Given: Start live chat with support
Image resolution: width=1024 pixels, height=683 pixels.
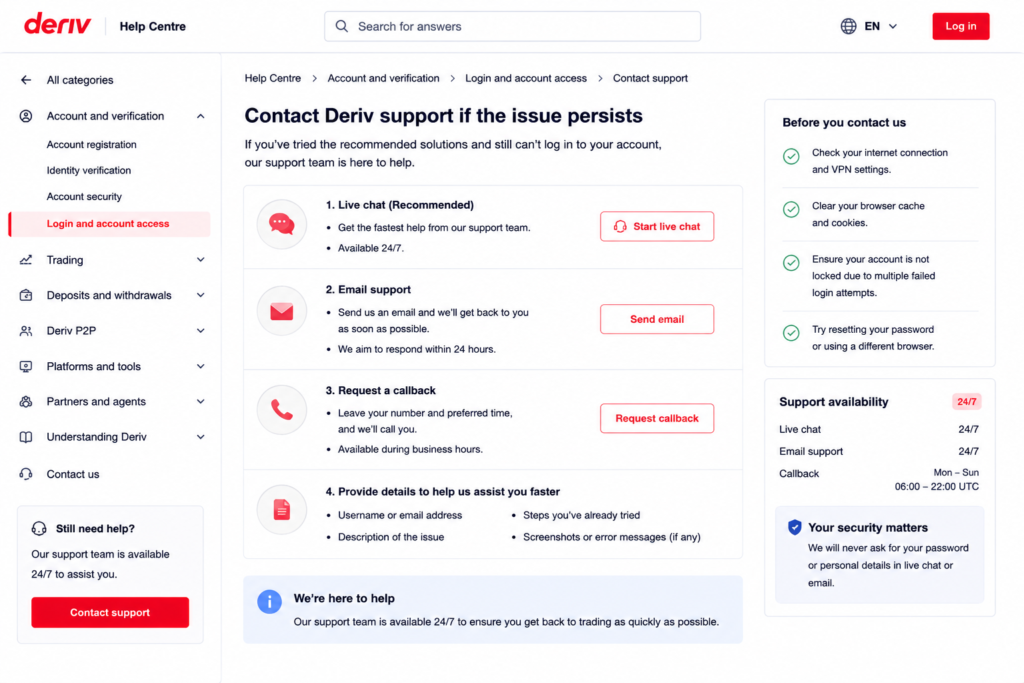Looking at the screenshot, I should (x=657, y=227).
